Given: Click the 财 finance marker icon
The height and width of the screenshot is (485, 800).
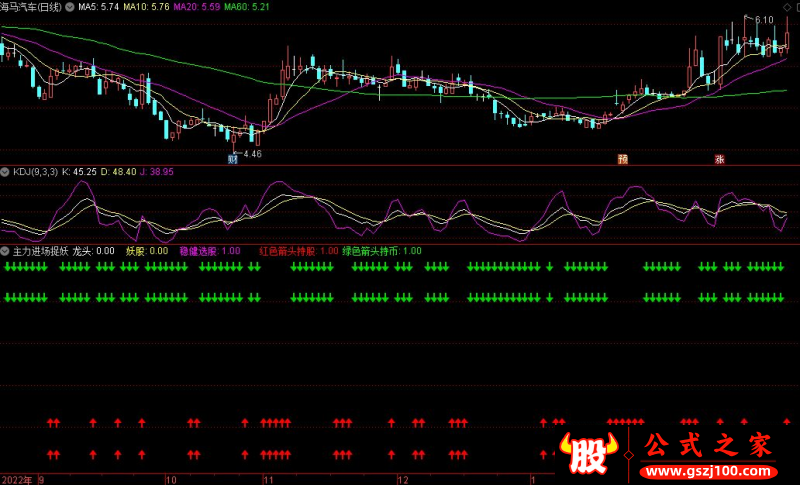Looking at the screenshot, I should click(233, 159).
